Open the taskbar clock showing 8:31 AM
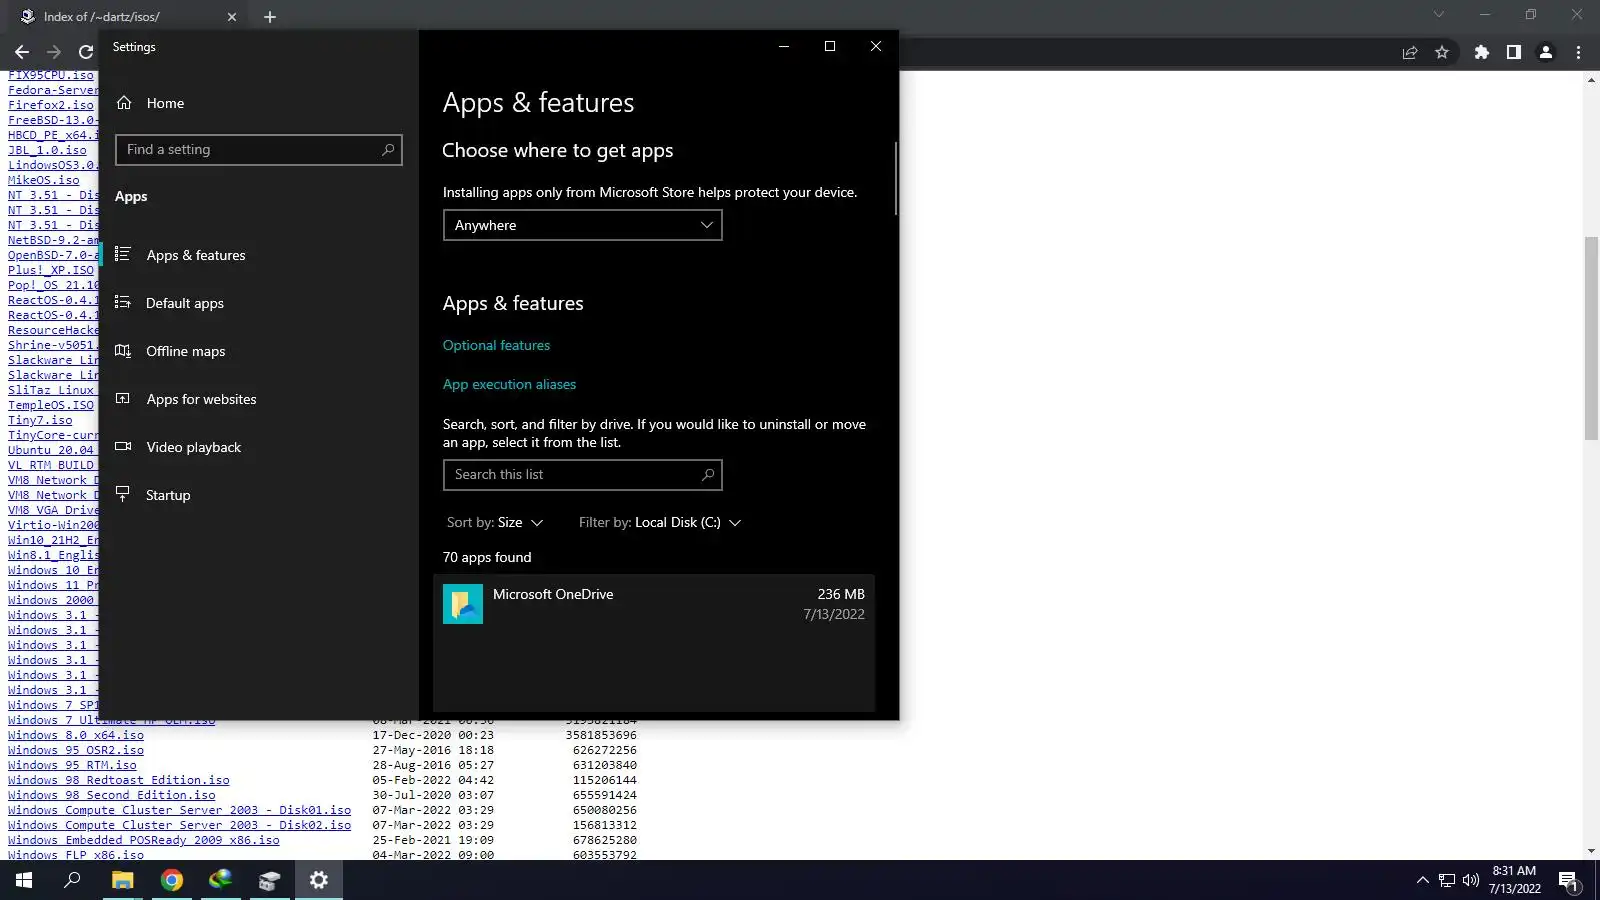 point(1515,880)
